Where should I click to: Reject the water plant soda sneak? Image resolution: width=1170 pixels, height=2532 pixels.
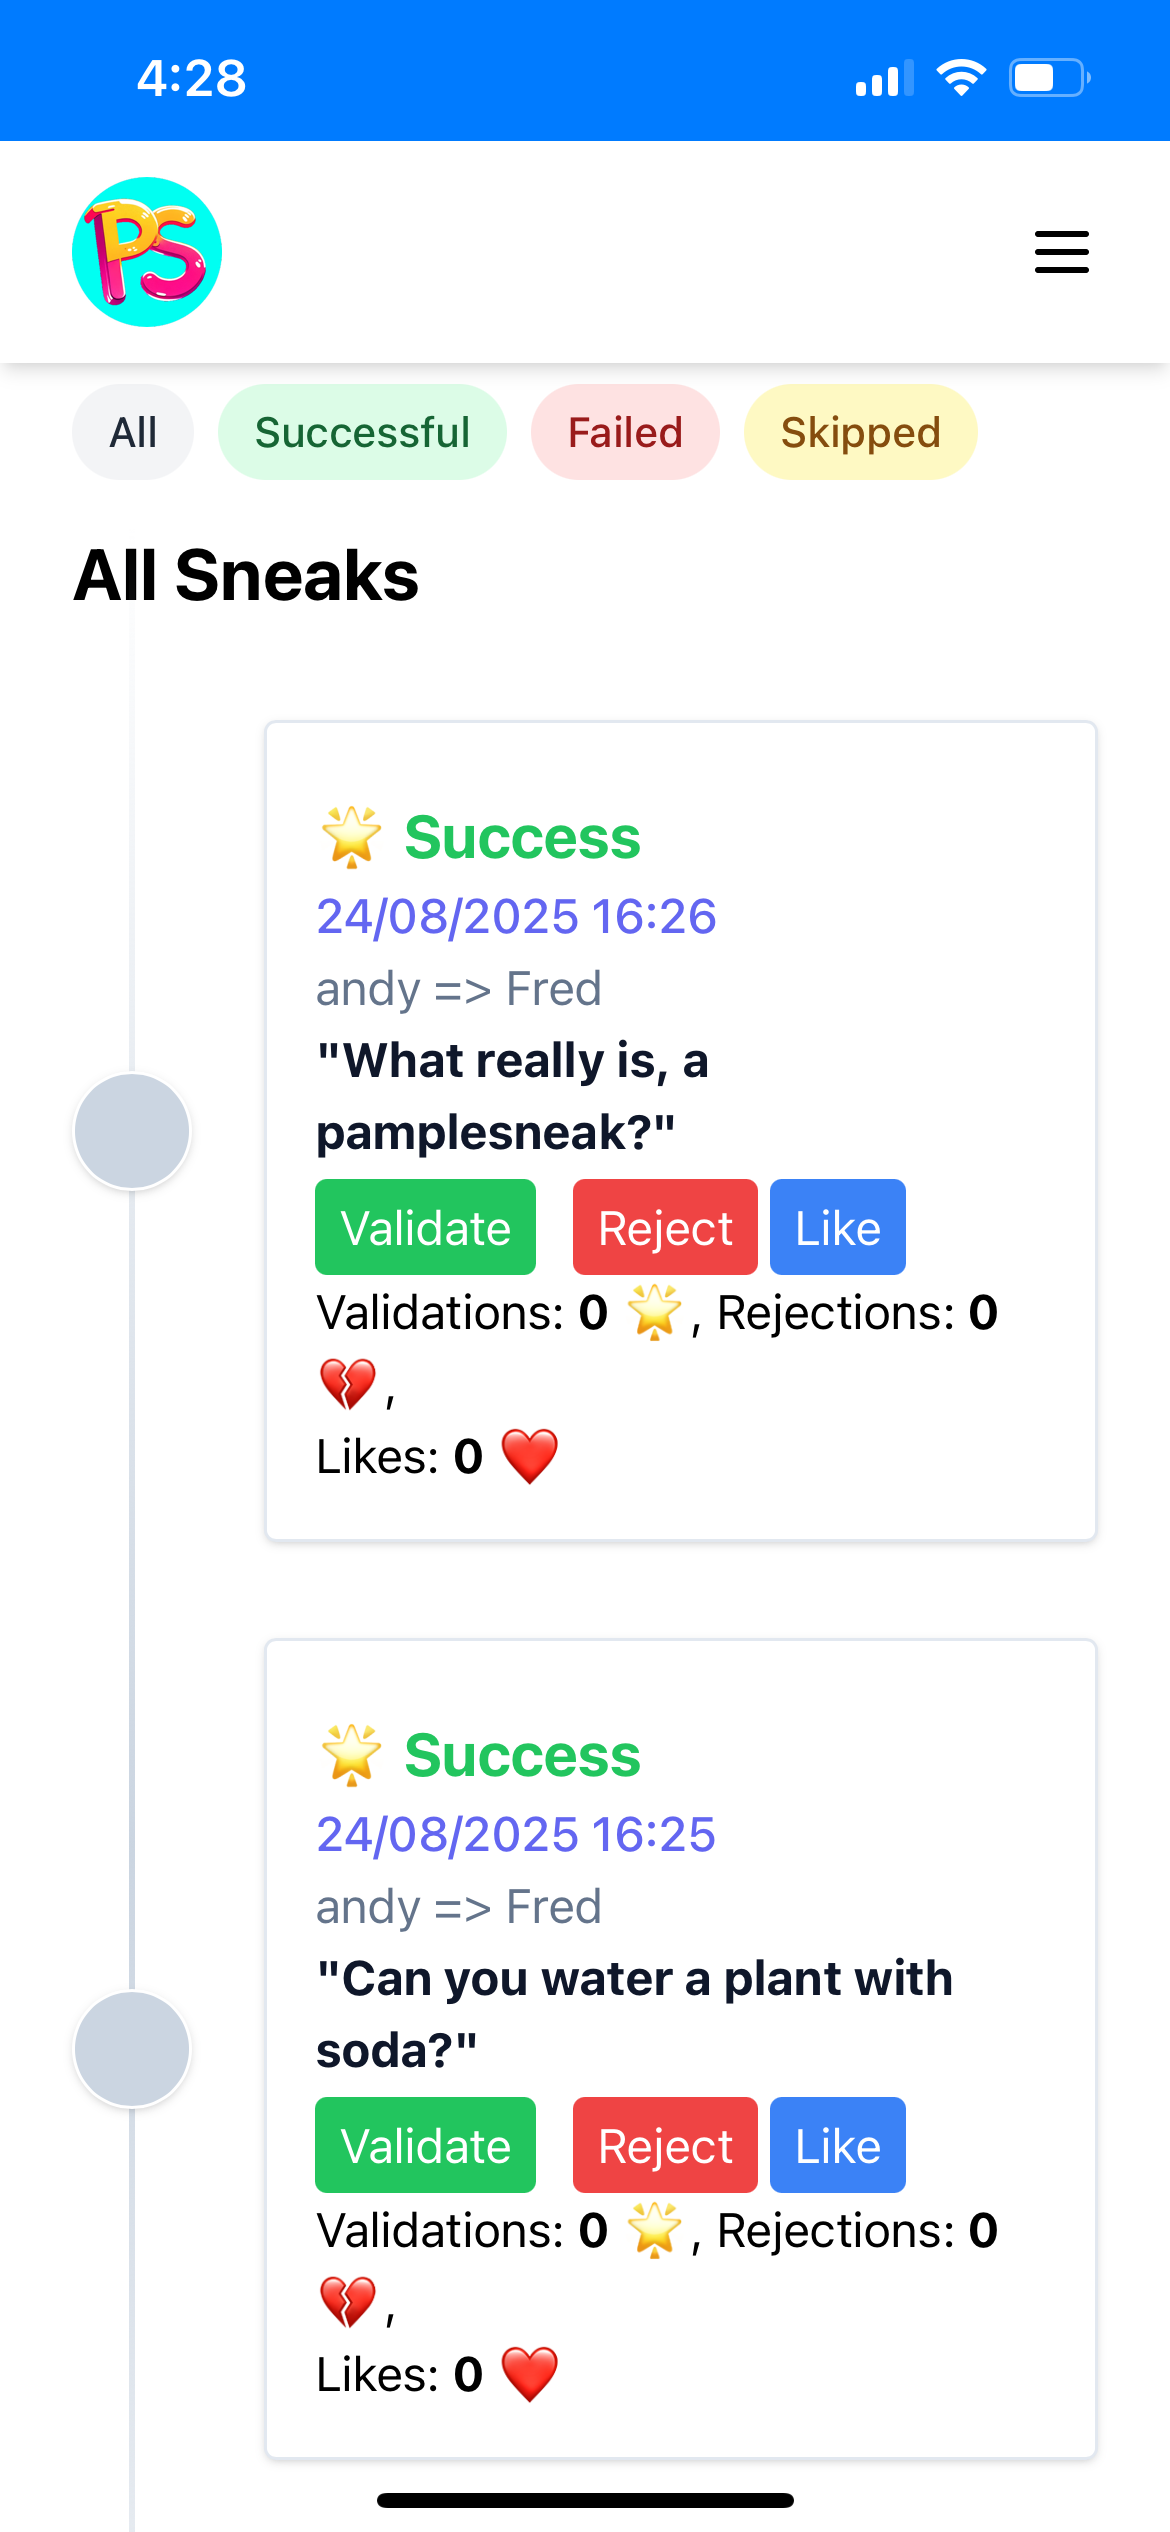point(665,2146)
